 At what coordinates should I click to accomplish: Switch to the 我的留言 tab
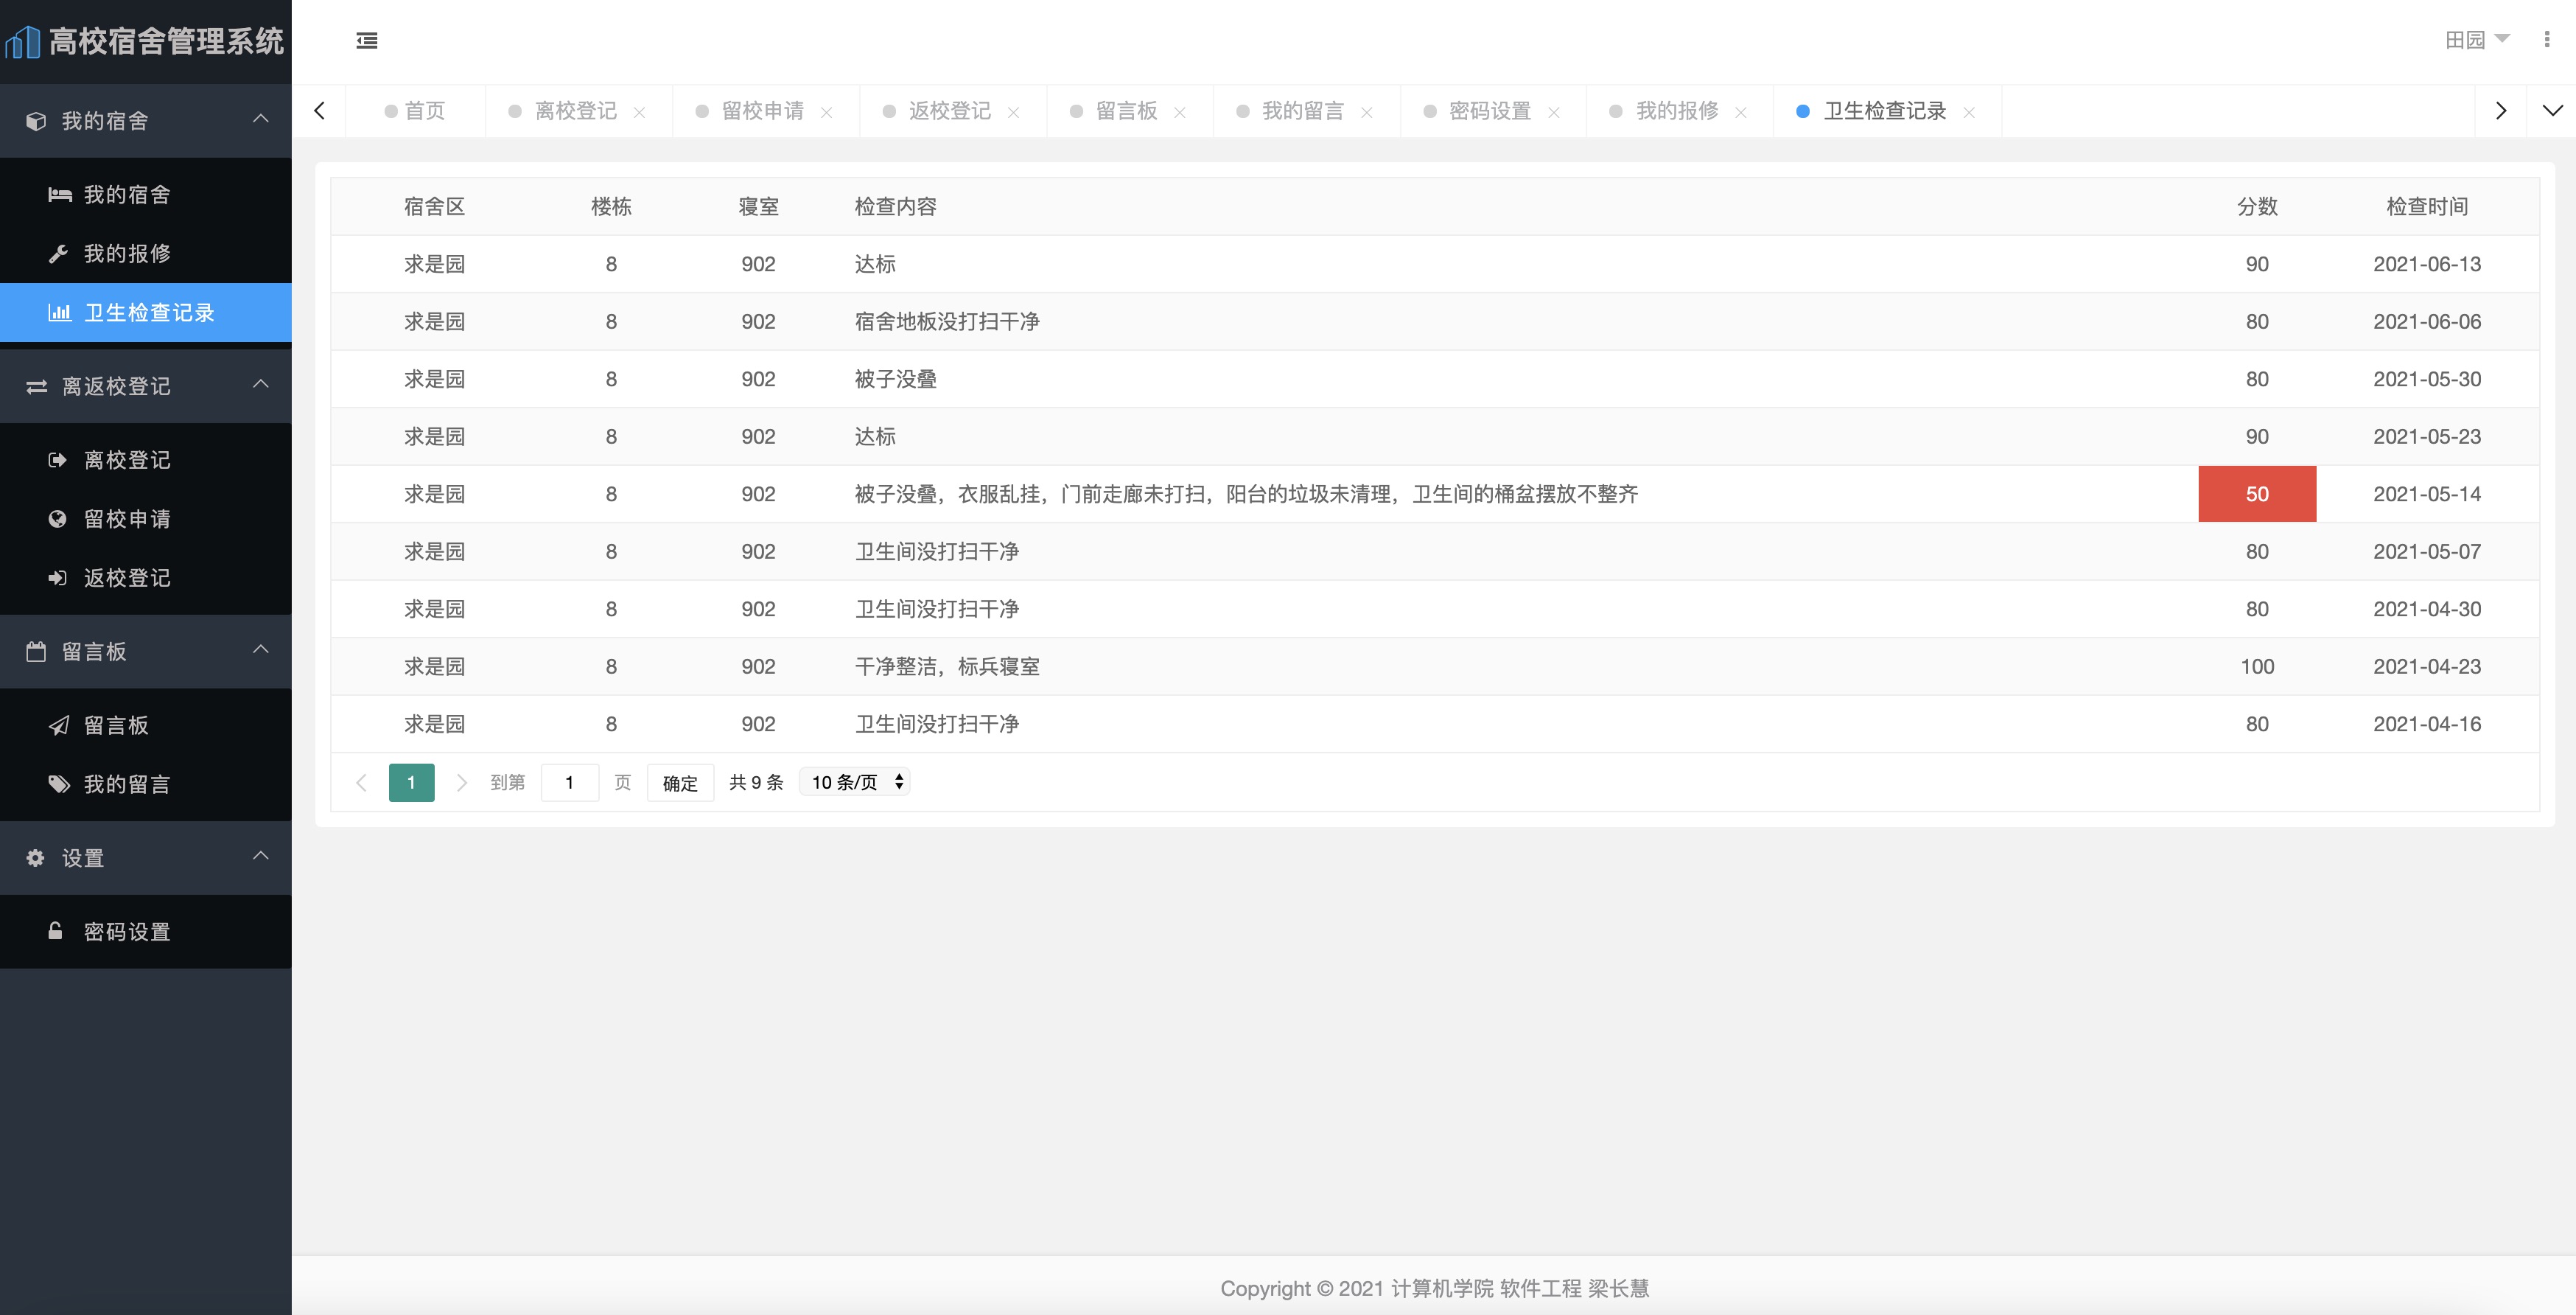1301,111
